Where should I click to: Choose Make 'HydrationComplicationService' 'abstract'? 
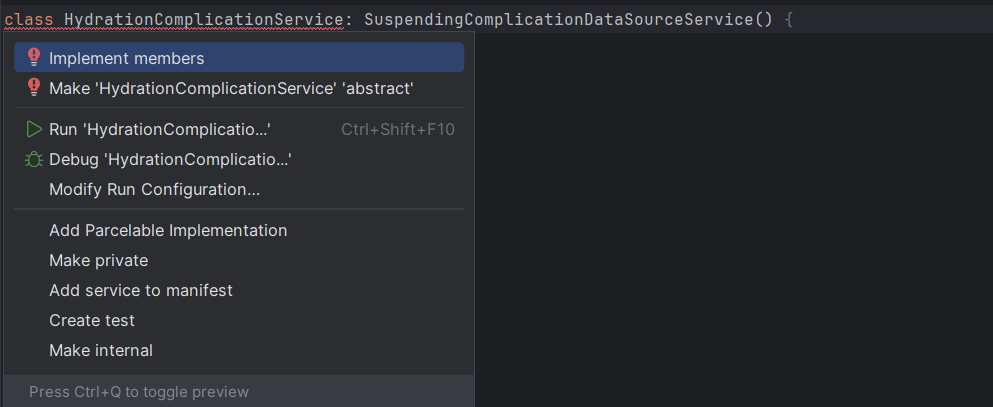pyautogui.click(x=239, y=88)
